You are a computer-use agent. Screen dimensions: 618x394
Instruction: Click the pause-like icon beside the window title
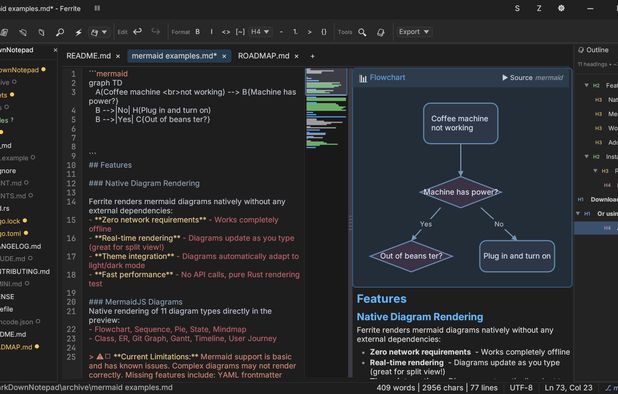click(97, 8)
